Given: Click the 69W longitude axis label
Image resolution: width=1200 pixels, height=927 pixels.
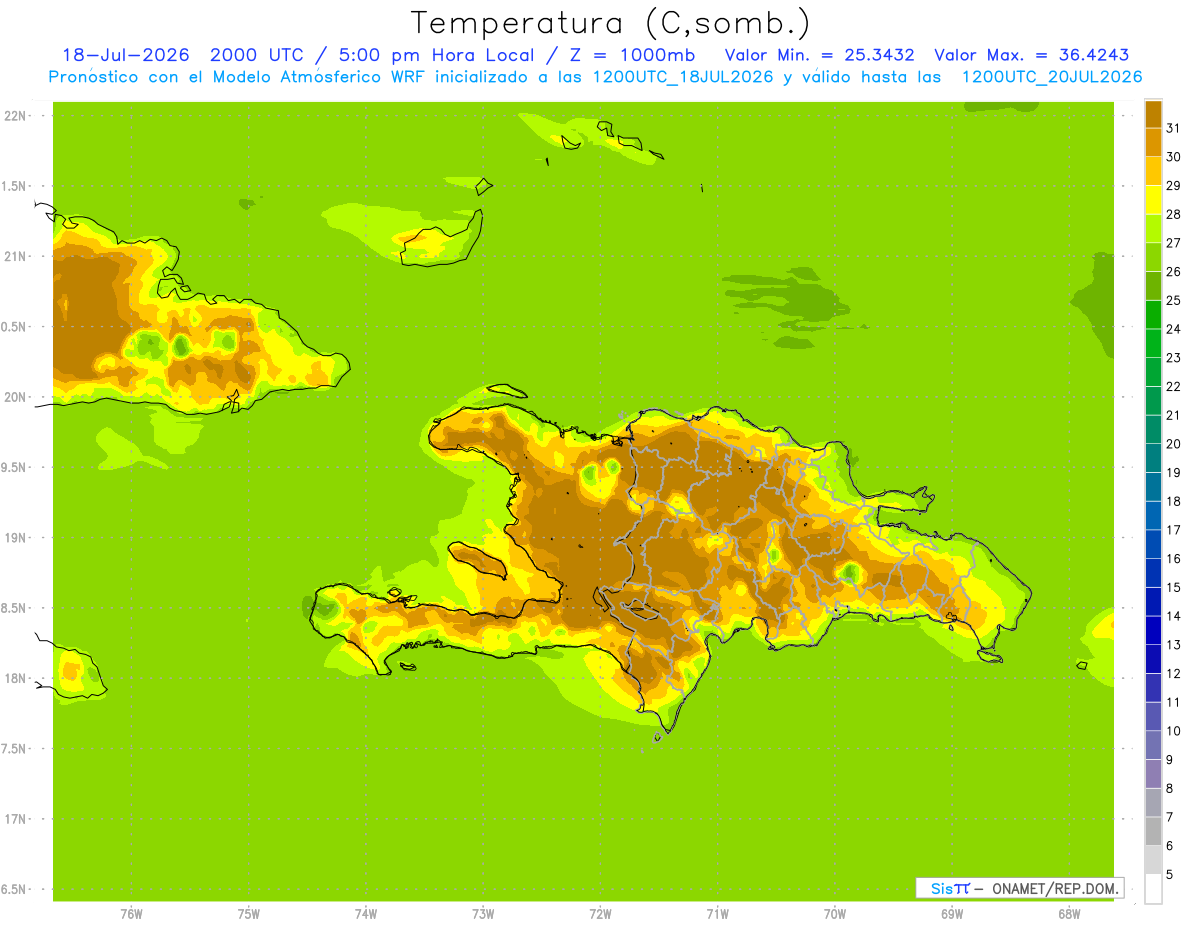Looking at the screenshot, I should pos(952,914).
